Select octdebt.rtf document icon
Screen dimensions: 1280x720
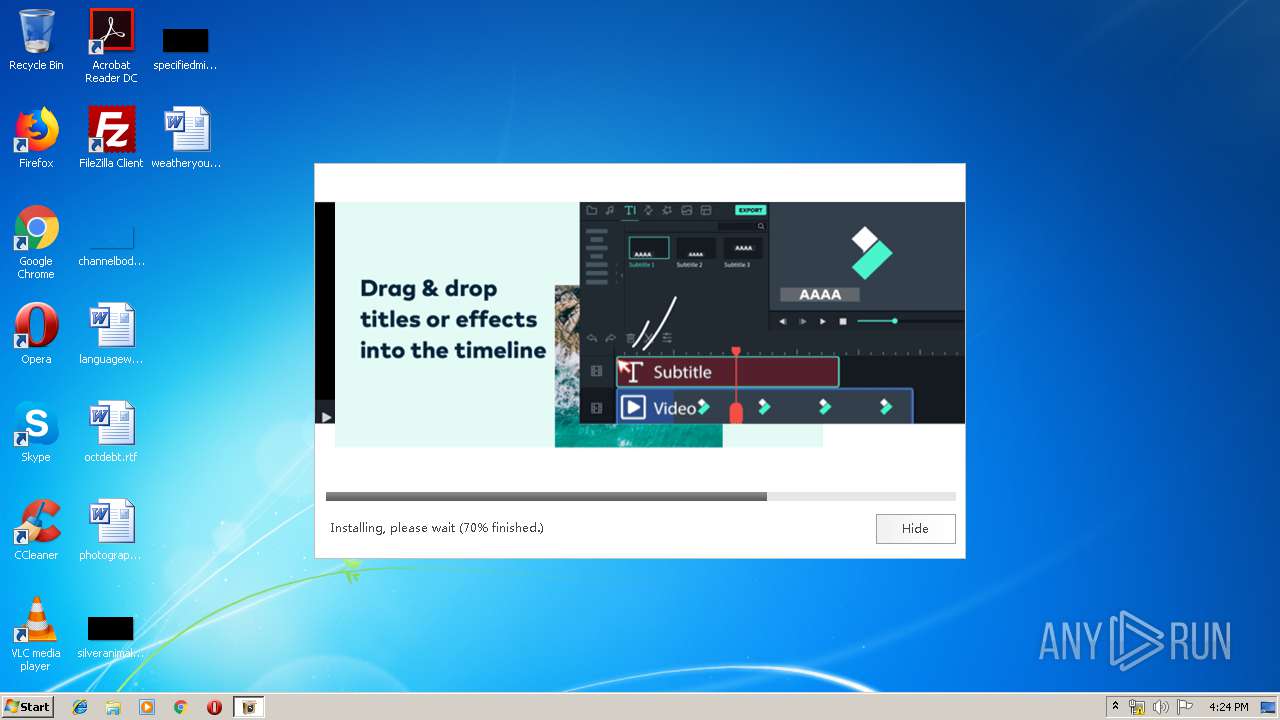111,432
